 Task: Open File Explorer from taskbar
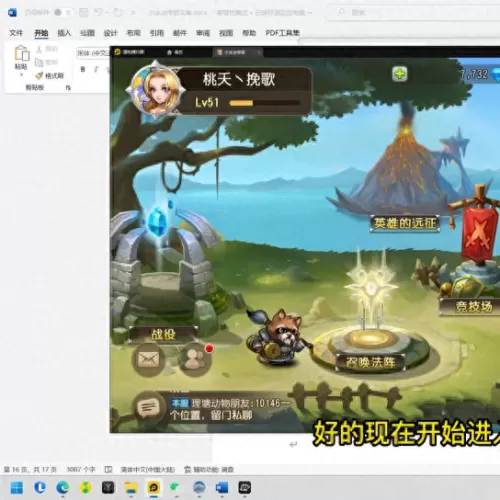click(131, 488)
